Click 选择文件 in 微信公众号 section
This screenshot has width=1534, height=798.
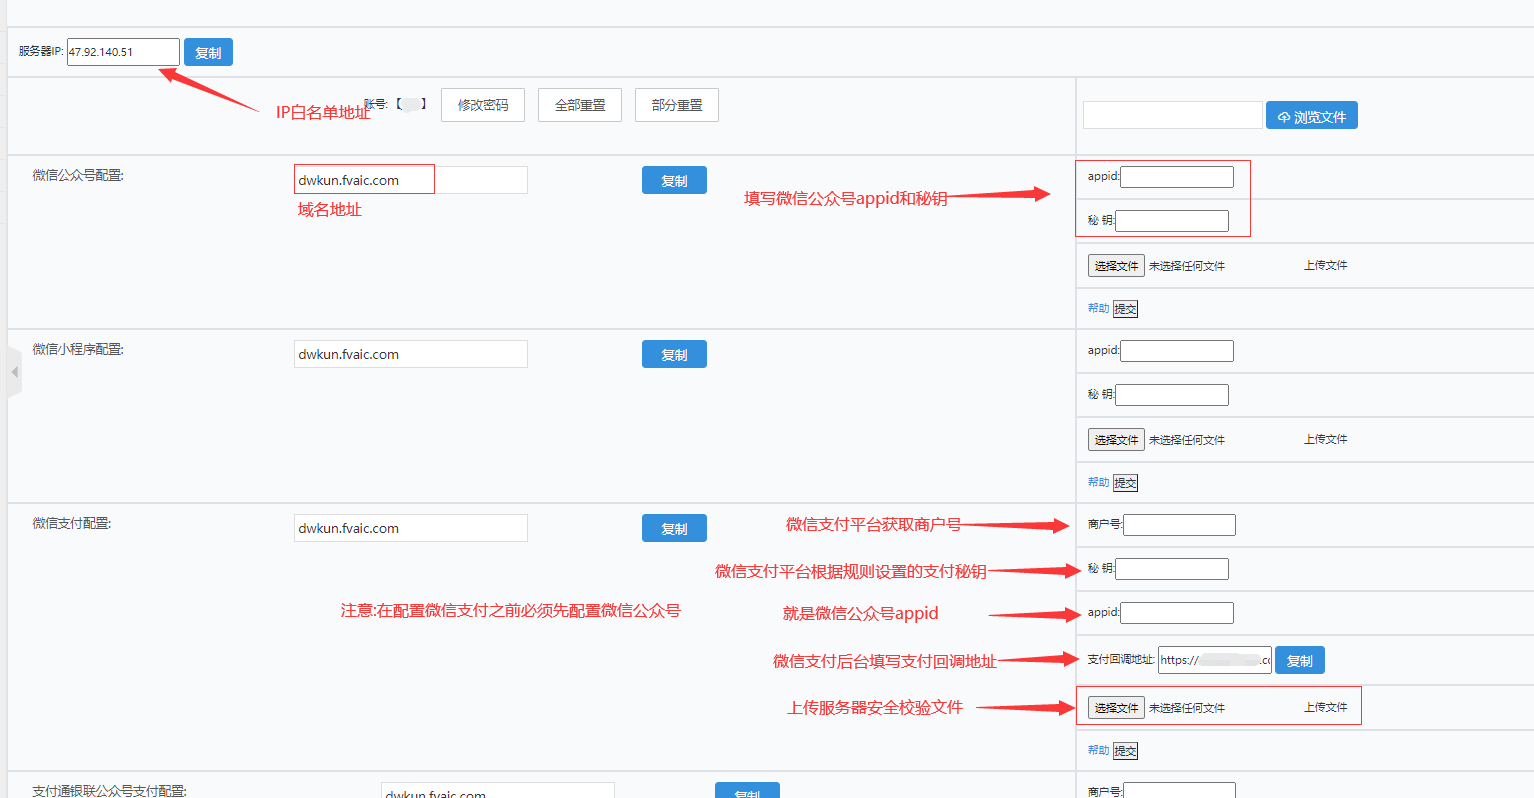point(1116,266)
